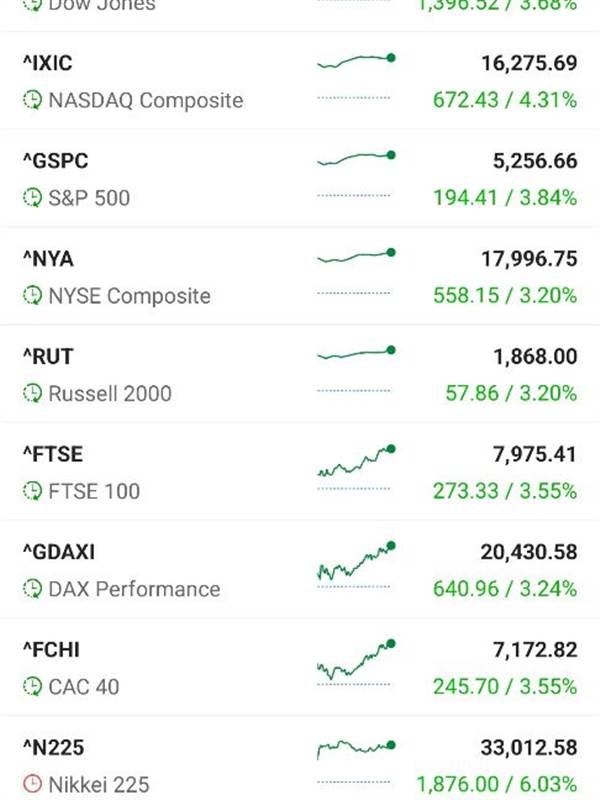Click the clock icon next to S&P 500
The image size is (600, 800).
click(x=33, y=198)
